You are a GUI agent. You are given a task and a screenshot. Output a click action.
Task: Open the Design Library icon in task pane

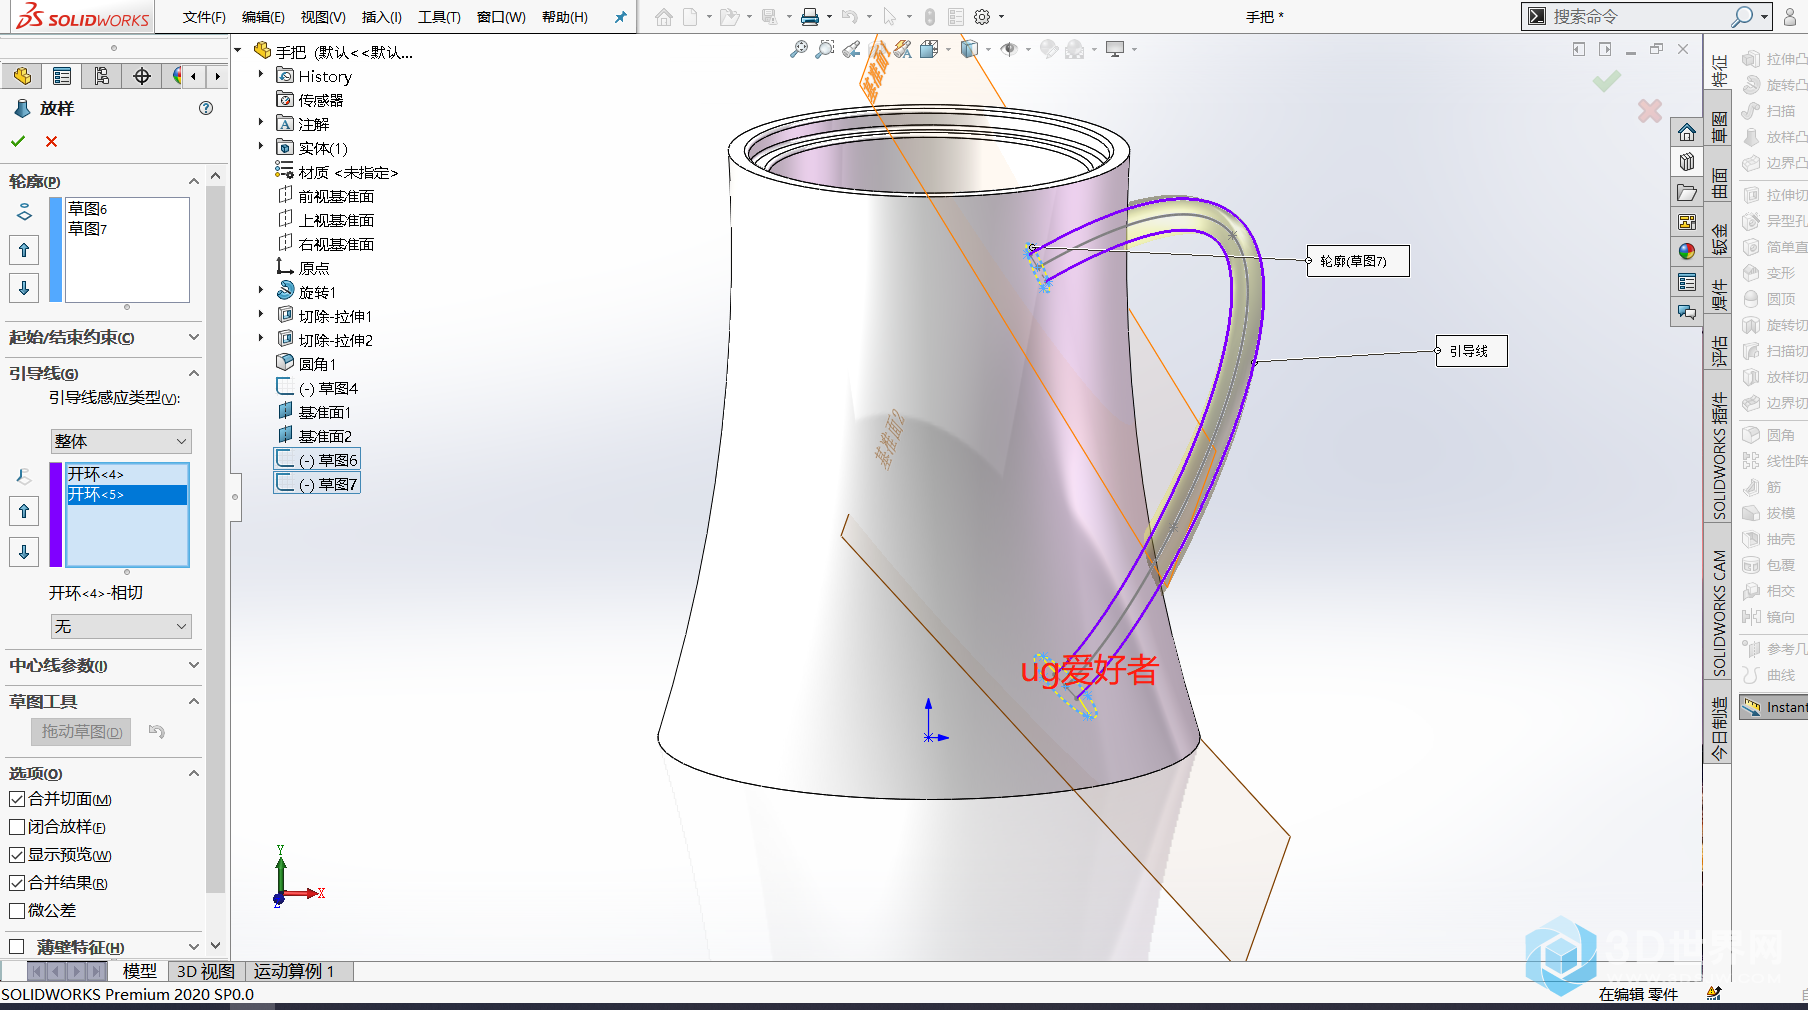1687,162
